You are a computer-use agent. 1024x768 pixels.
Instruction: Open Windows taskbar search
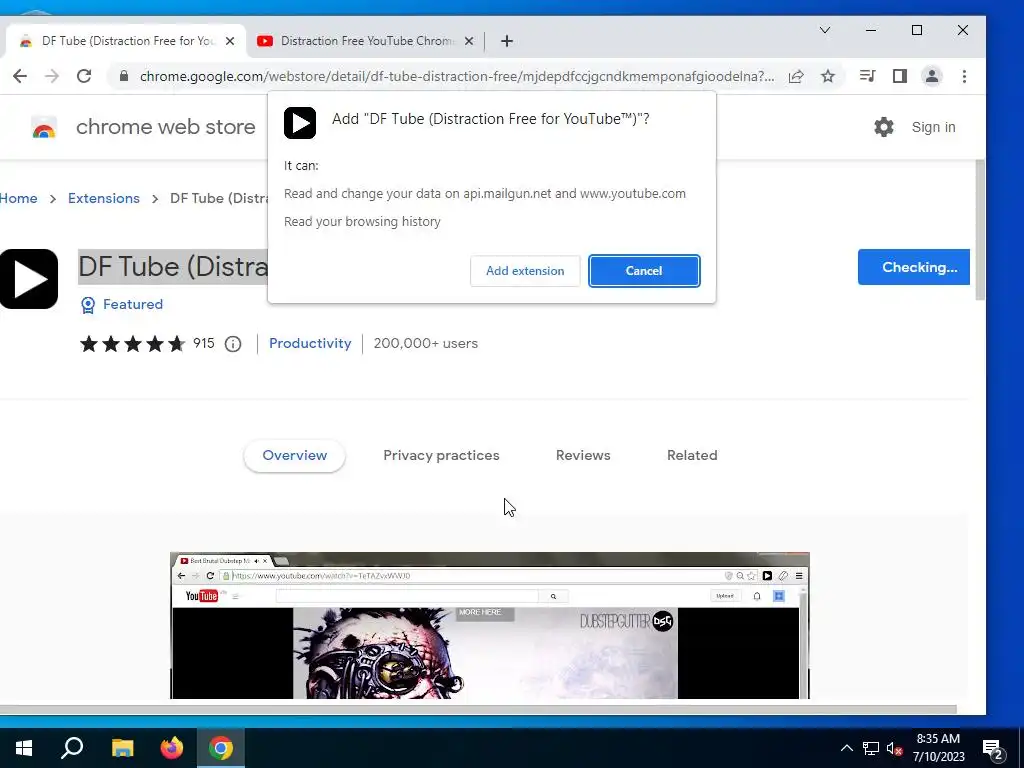click(x=72, y=748)
